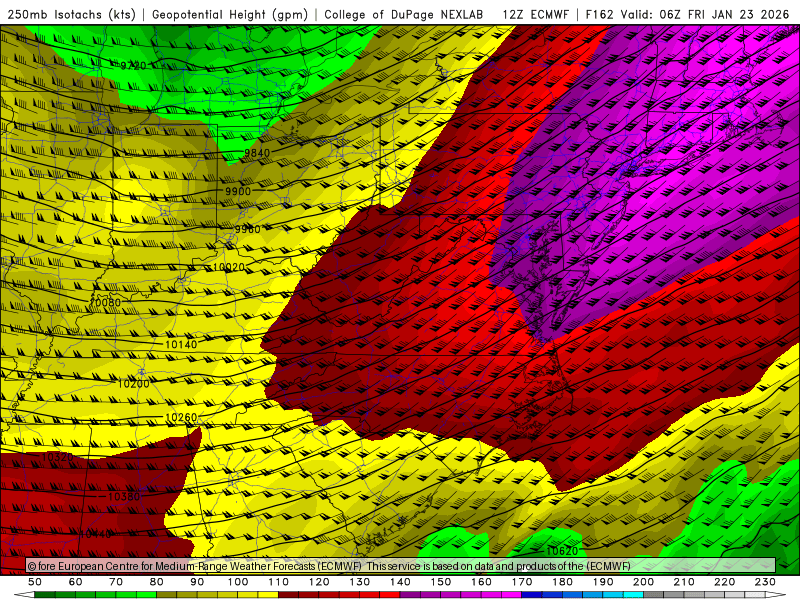This screenshot has width=800, height=600.
Task: Click the 60 value on the color scale
Action: (76, 582)
